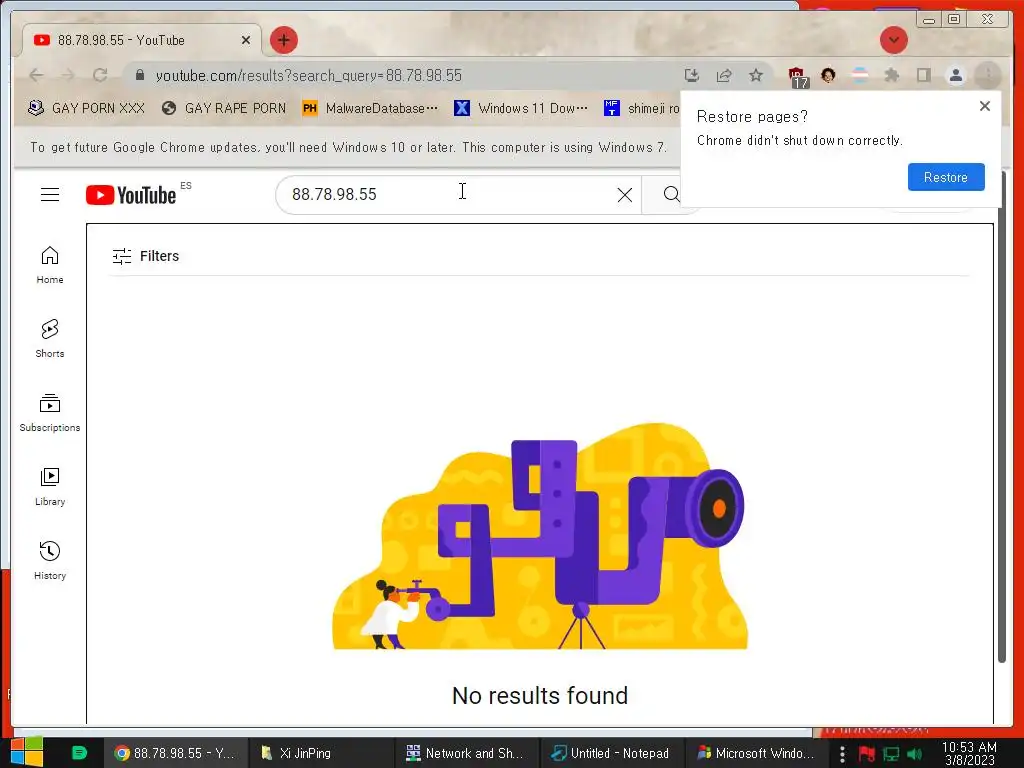Go back in Chrome

(36, 75)
